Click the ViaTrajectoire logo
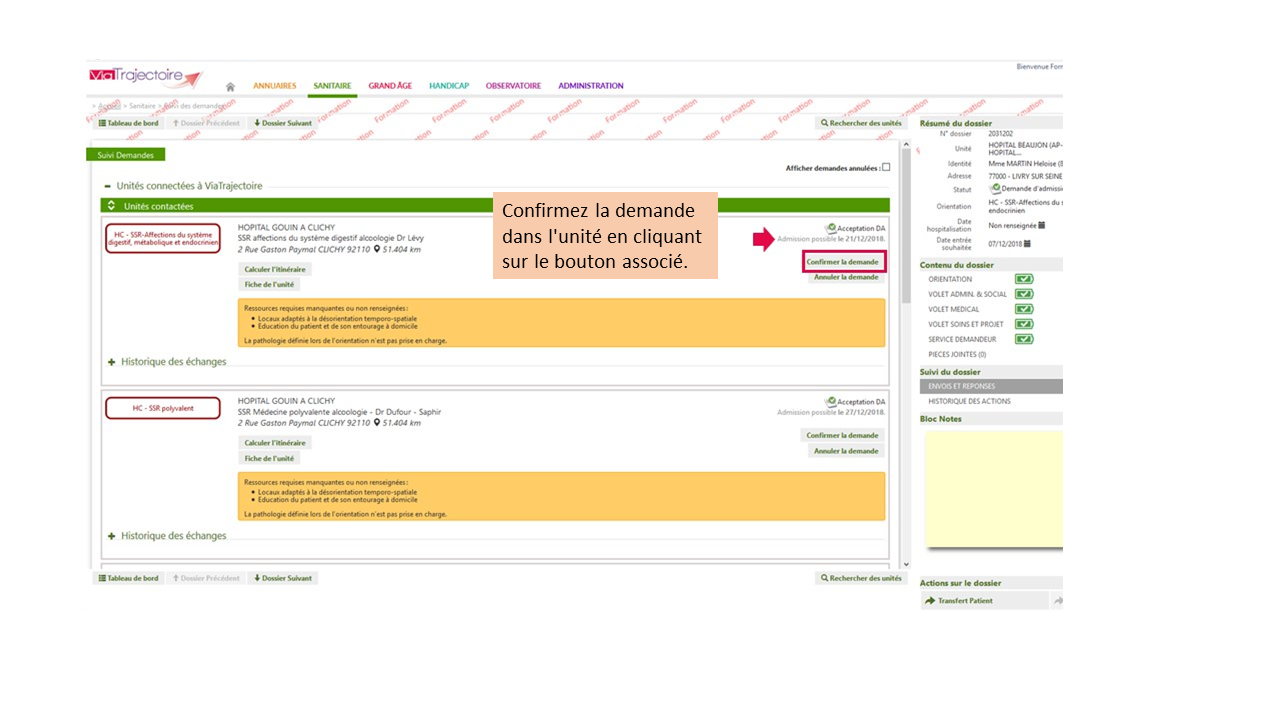 coord(144,77)
